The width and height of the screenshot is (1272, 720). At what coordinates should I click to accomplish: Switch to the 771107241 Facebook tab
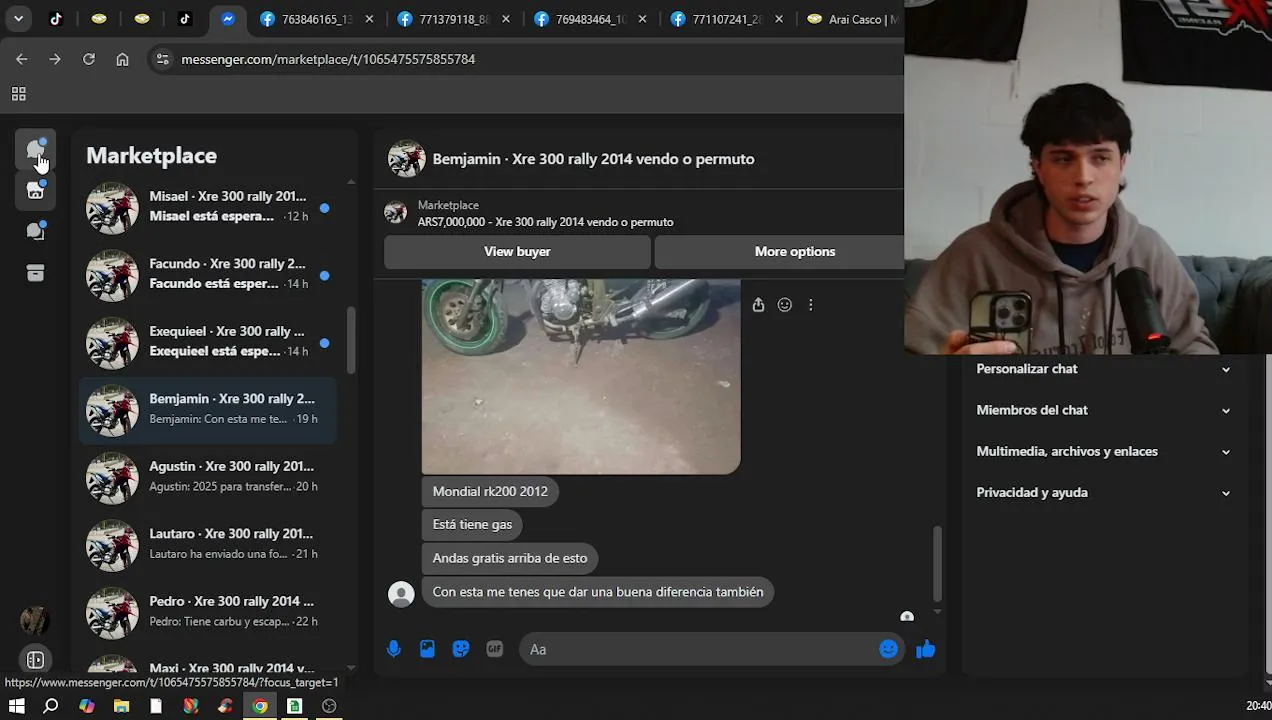tap(725, 19)
